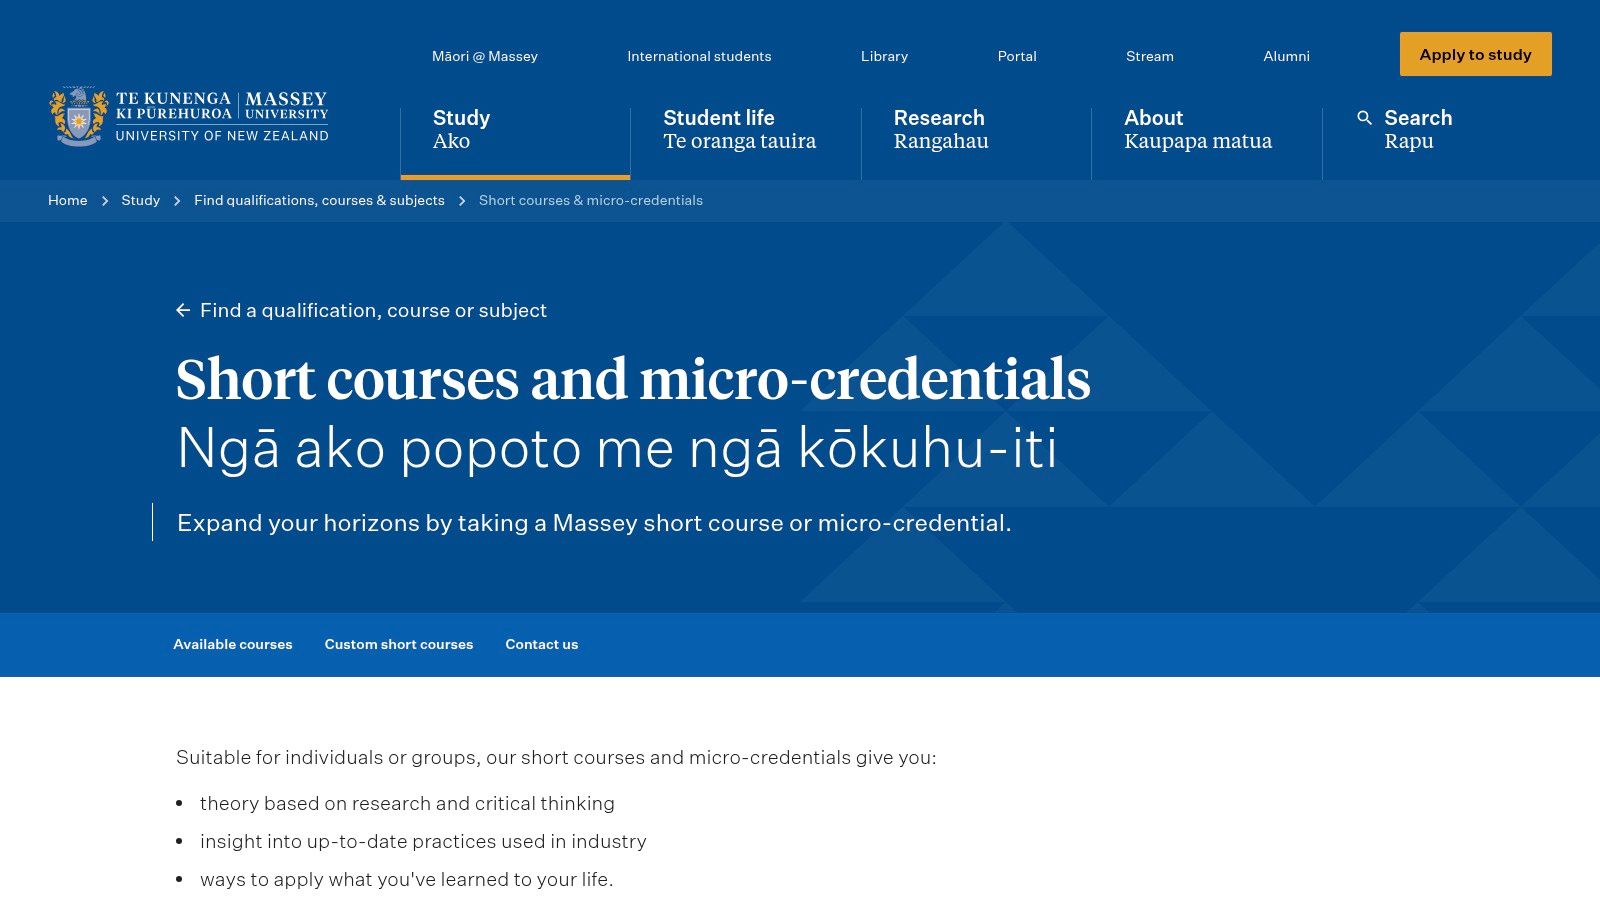The image size is (1600, 900).
Task: Click the Apply to study button
Action: (1475, 54)
